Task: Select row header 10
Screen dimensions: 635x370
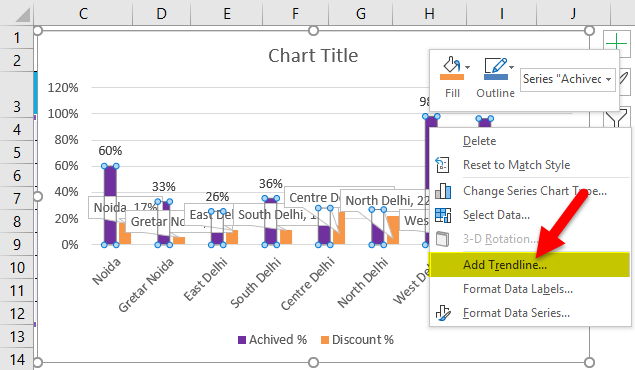Action: [17, 268]
